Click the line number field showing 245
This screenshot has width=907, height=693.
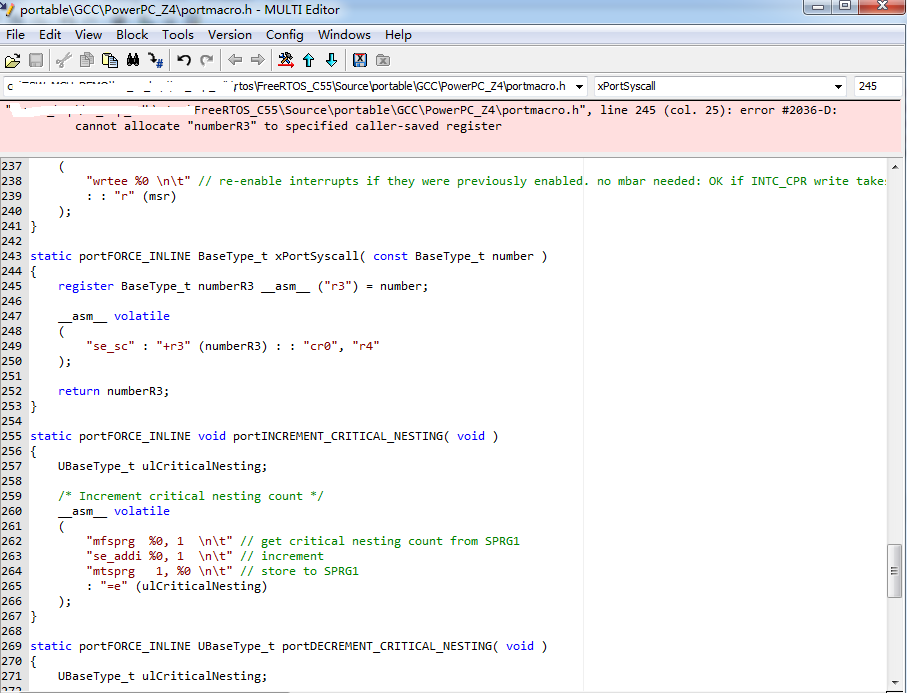pos(878,86)
